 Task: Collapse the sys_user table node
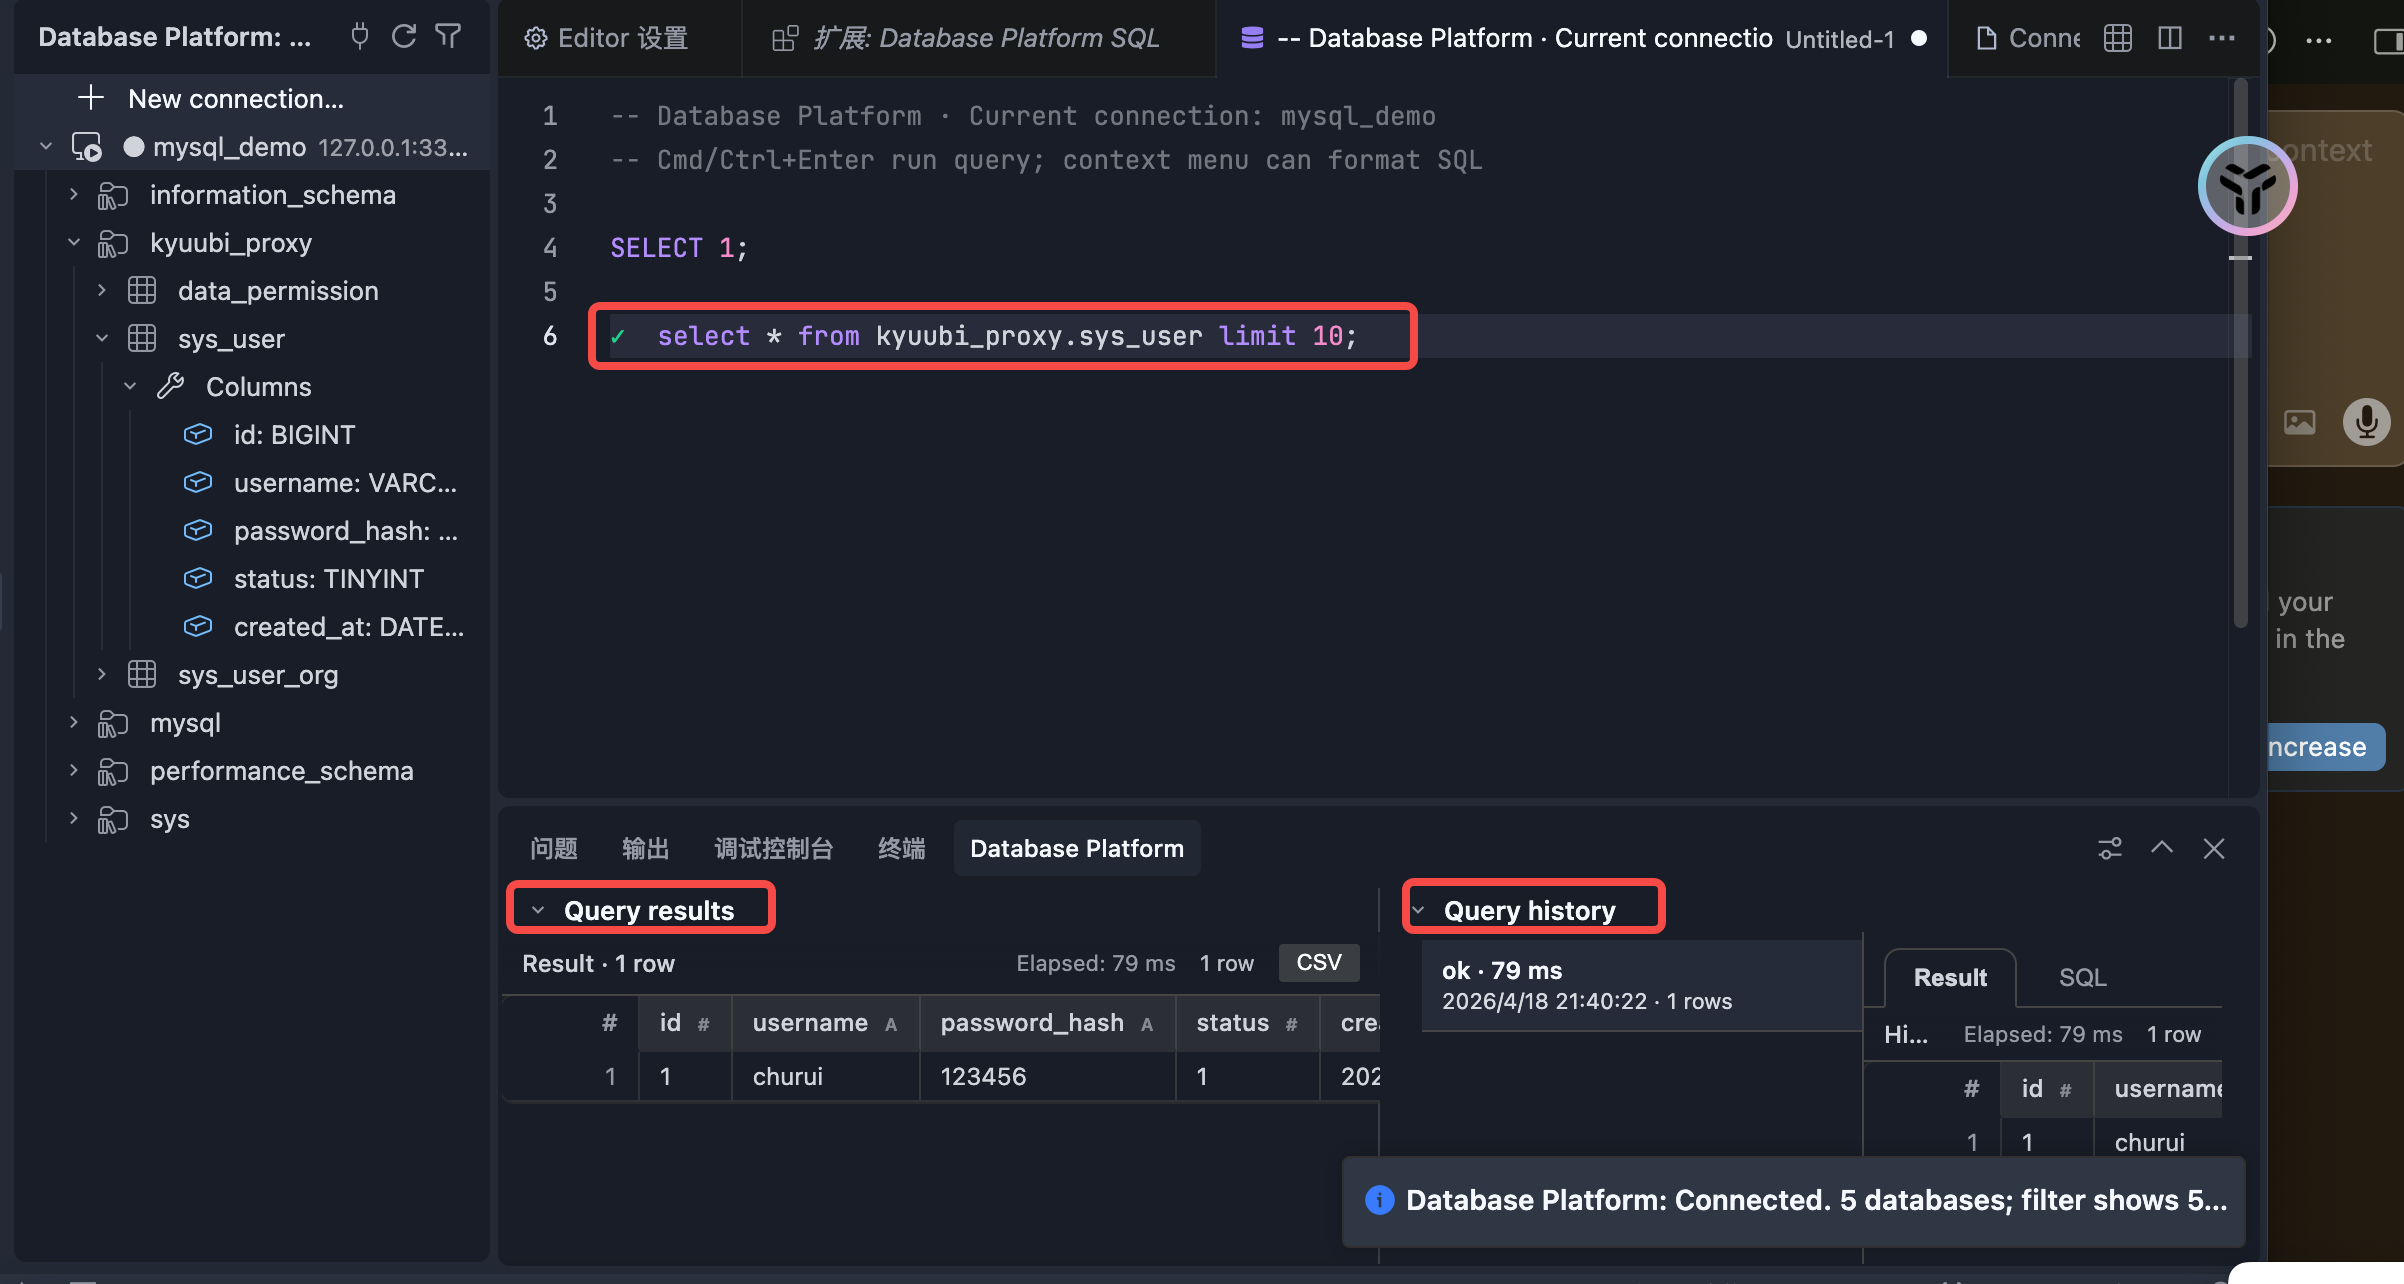pos(102,339)
